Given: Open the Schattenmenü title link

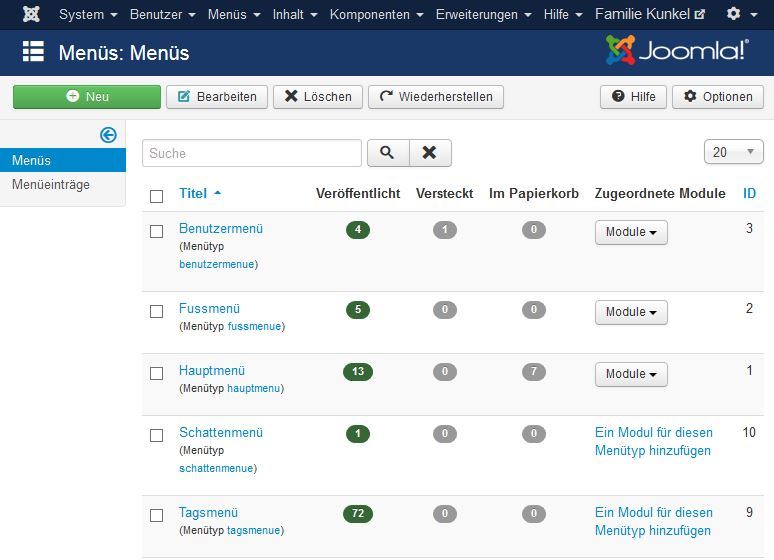Looking at the screenshot, I should pyautogui.click(x=221, y=433).
